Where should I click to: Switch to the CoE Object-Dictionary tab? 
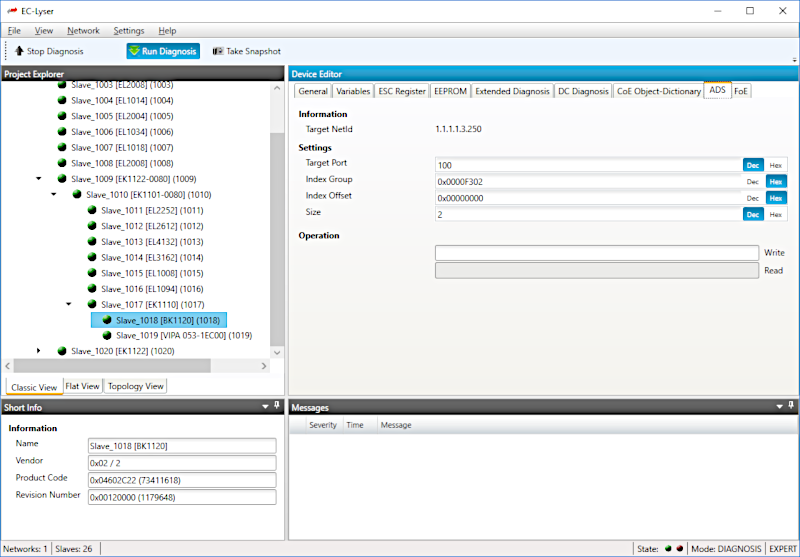(658, 91)
